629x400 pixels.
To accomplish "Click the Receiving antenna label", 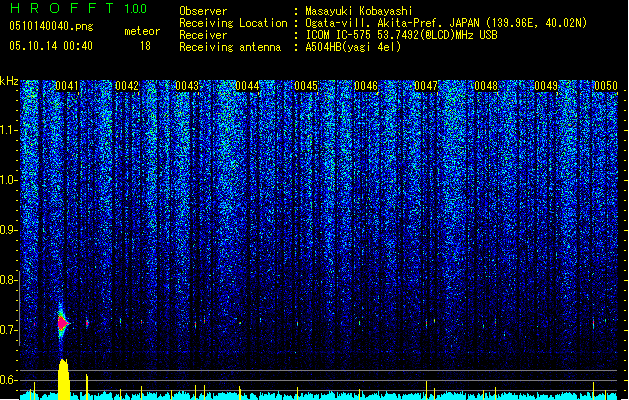I will pos(230,47).
